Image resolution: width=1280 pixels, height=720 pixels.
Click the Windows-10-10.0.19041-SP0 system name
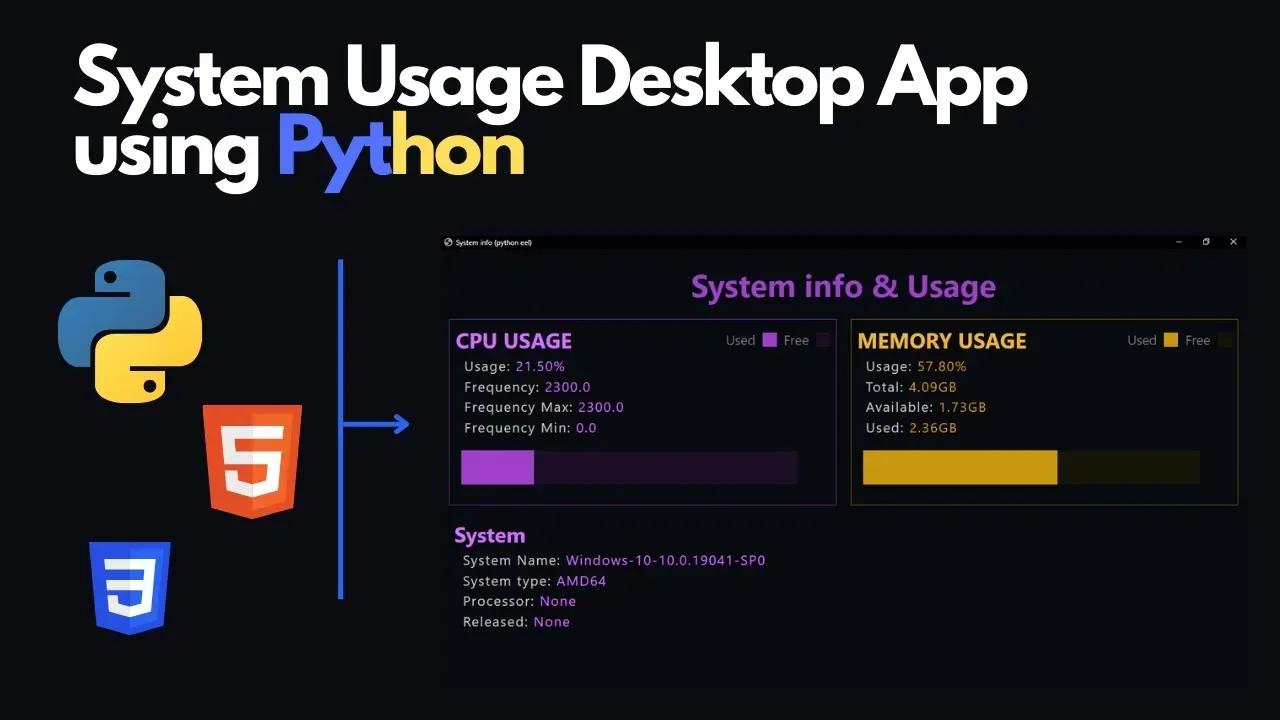665,560
